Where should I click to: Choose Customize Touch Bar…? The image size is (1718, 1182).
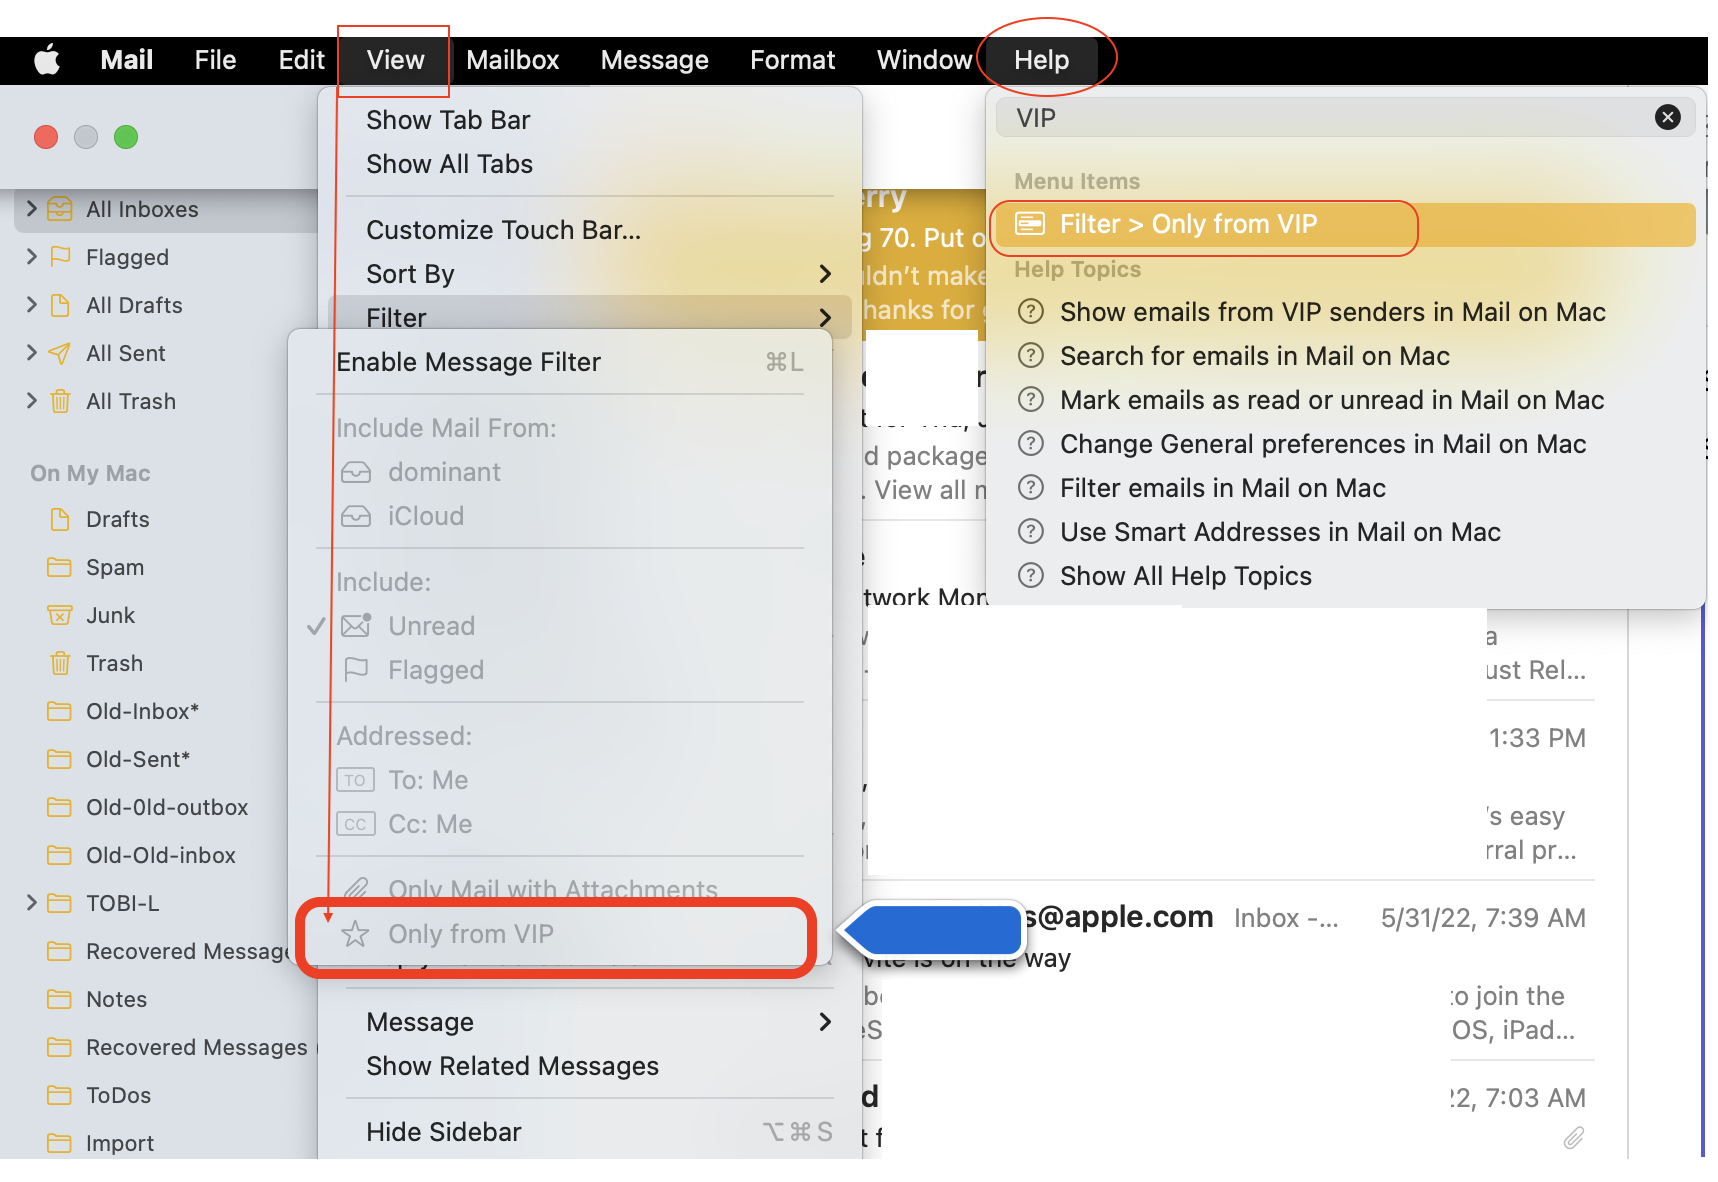point(590,230)
